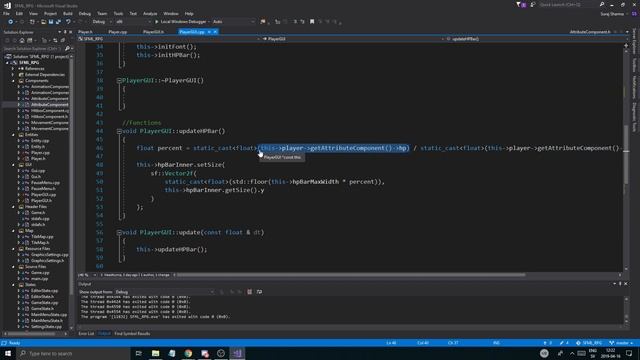The height and width of the screenshot is (360, 640).
Task: Open the Show output from Debug dropdown
Action: click(x=164, y=292)
